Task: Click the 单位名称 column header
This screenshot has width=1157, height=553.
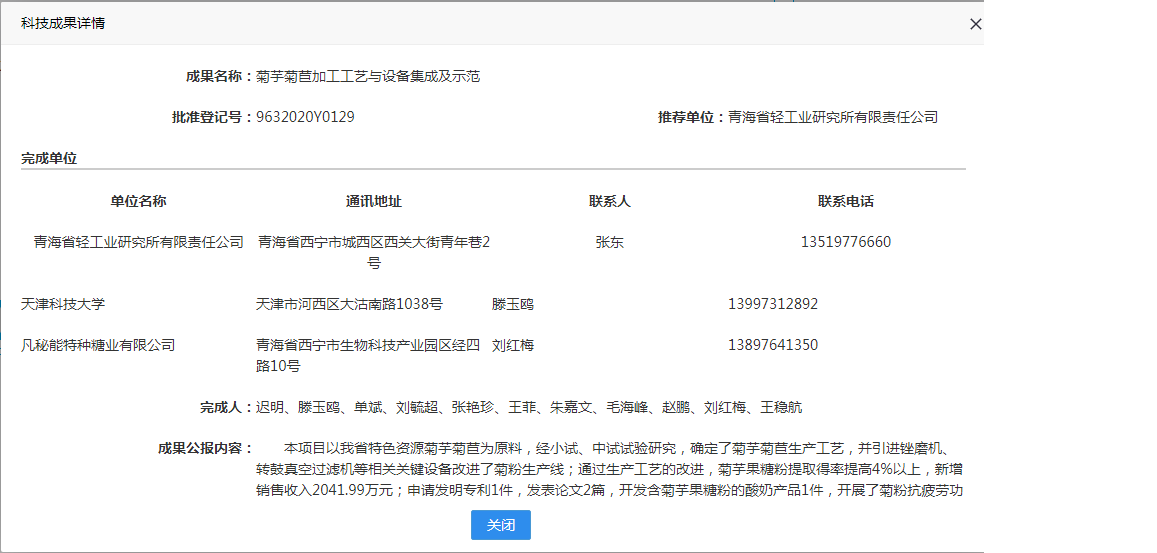Action: [x=138, y=201]
